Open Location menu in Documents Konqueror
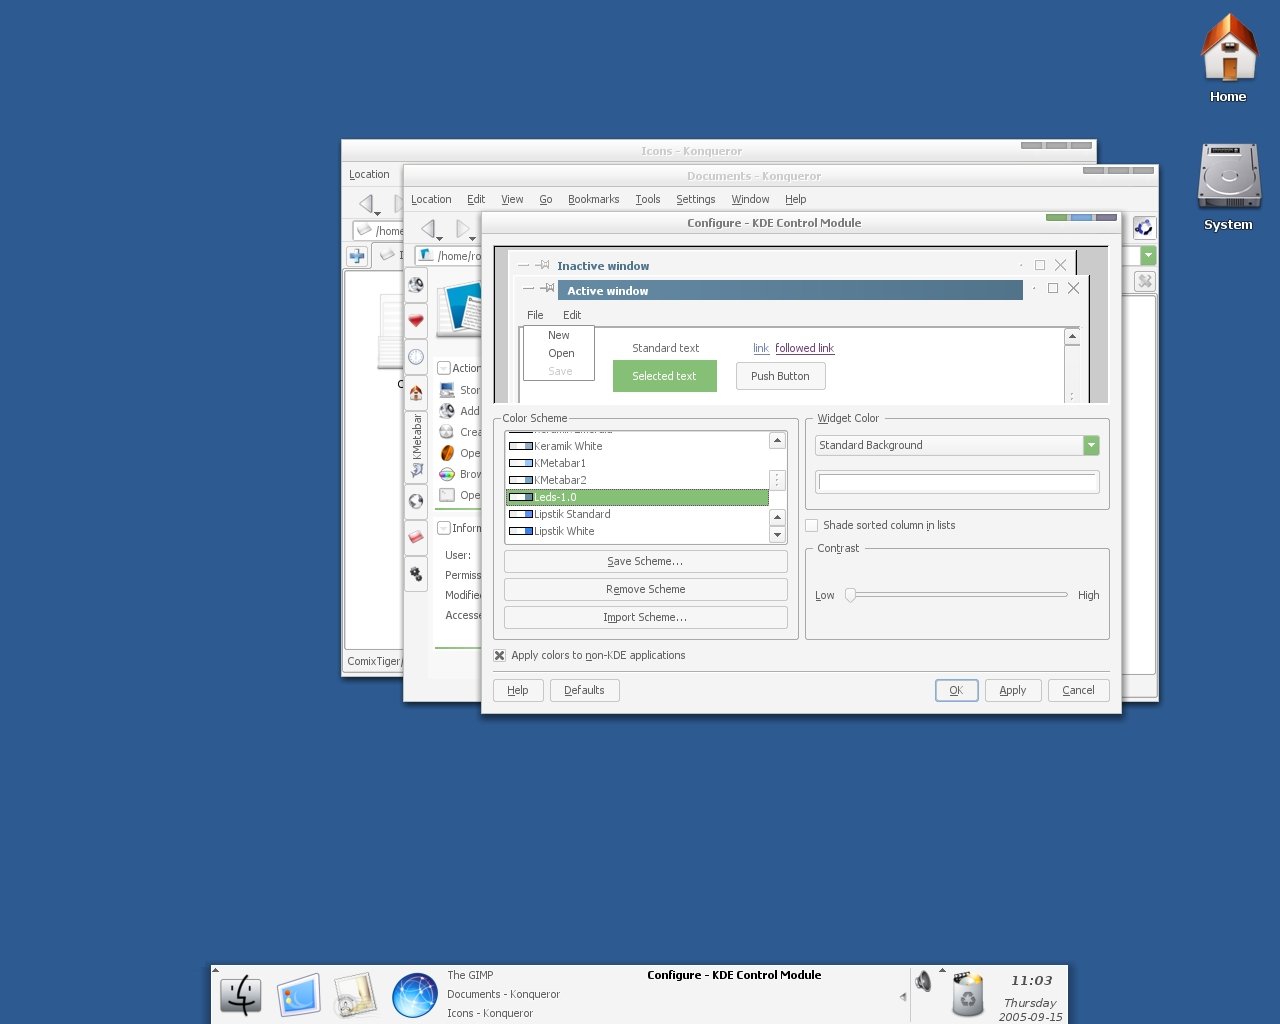 click(x=431, y=200)
